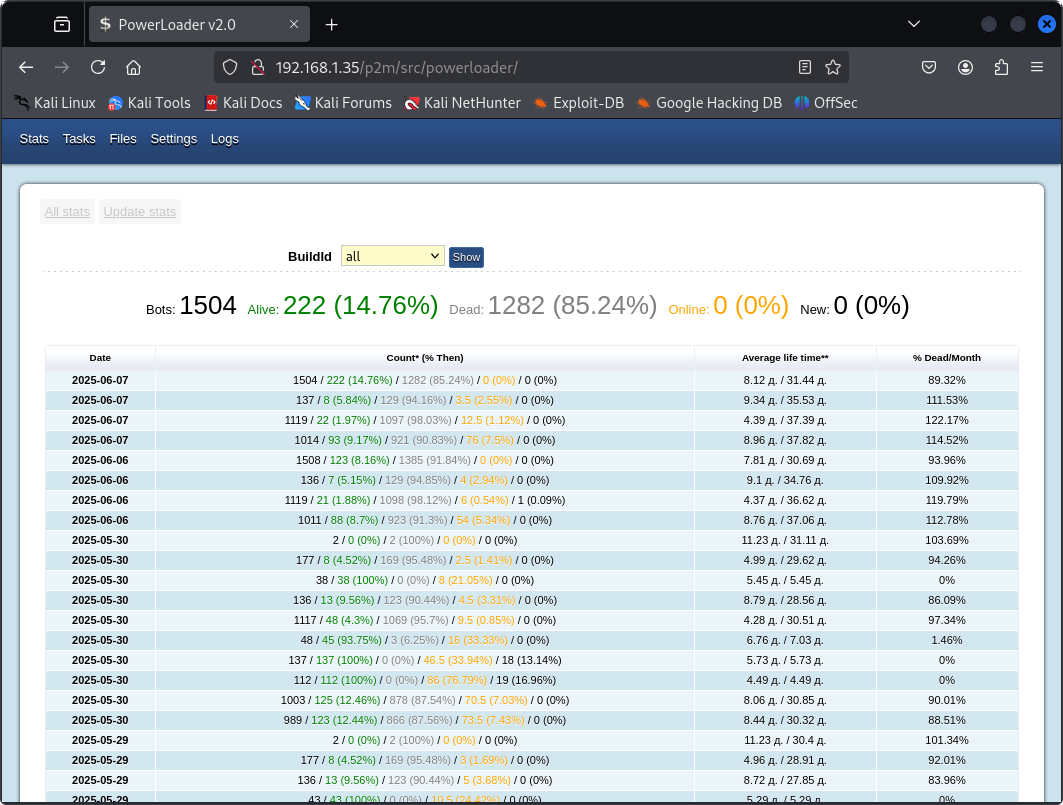The image size is (1063, 805).
Task: Click the Update stats button
Action: pyautogui.click(x=140, y=211)
